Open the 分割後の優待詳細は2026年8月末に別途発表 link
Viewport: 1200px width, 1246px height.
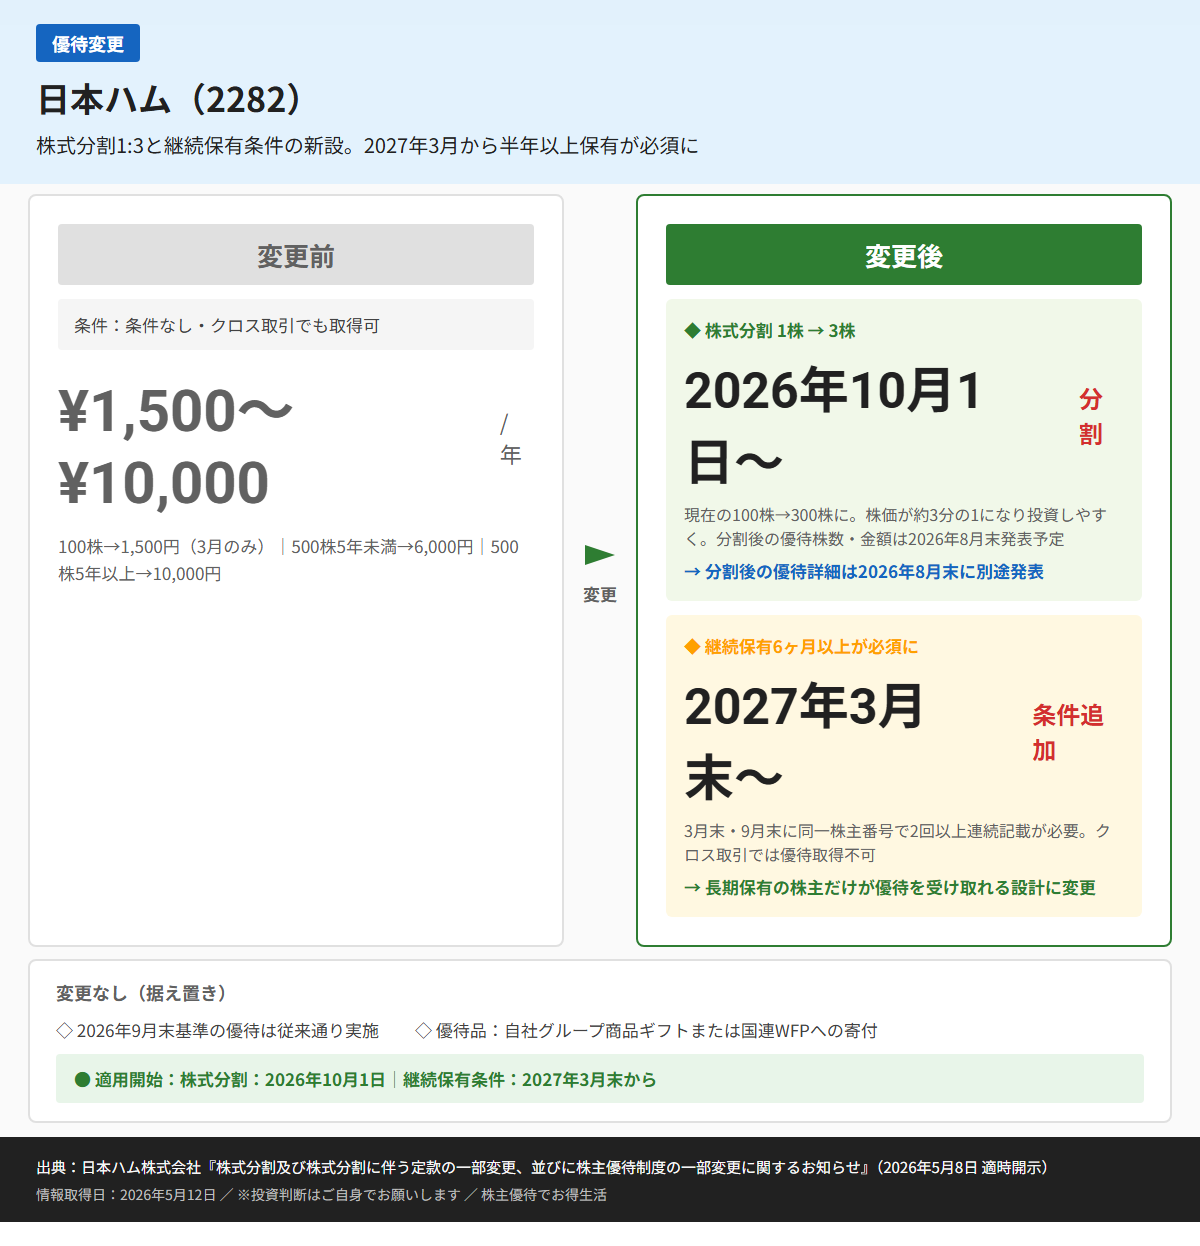pos(864,572)
